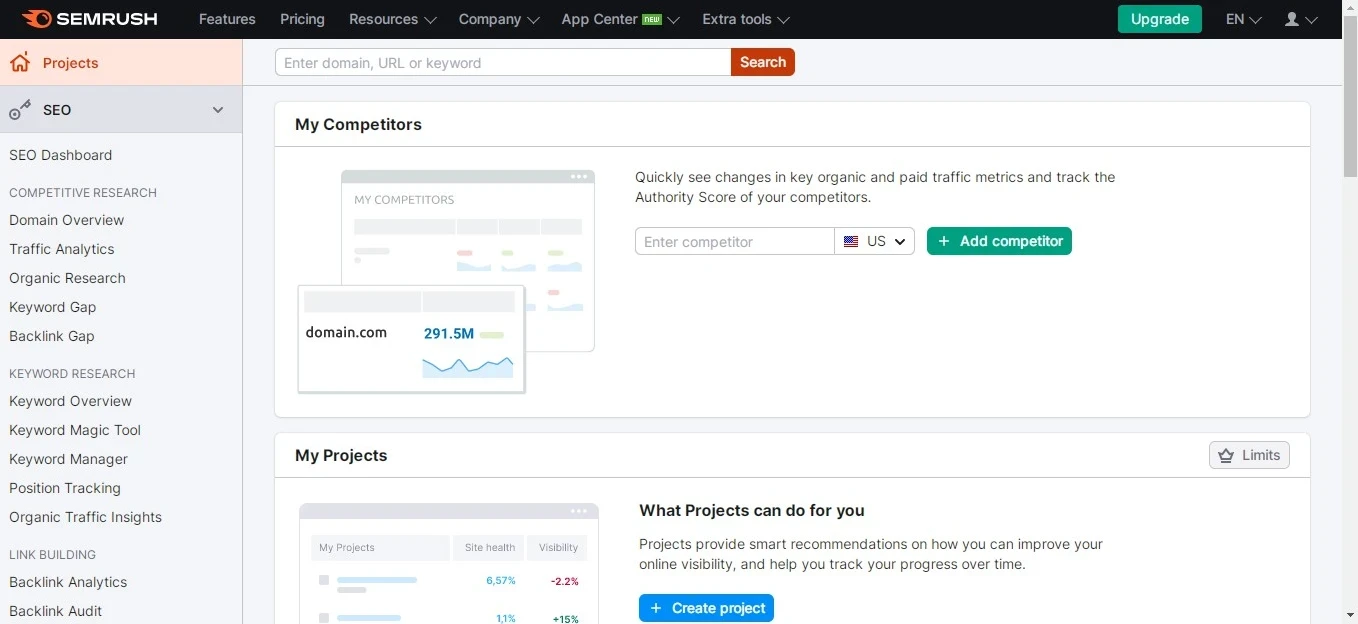Image resolution: width=1358 pixels, height=624 pixels.
Task: Click the US flag icon
Action: 851,242
